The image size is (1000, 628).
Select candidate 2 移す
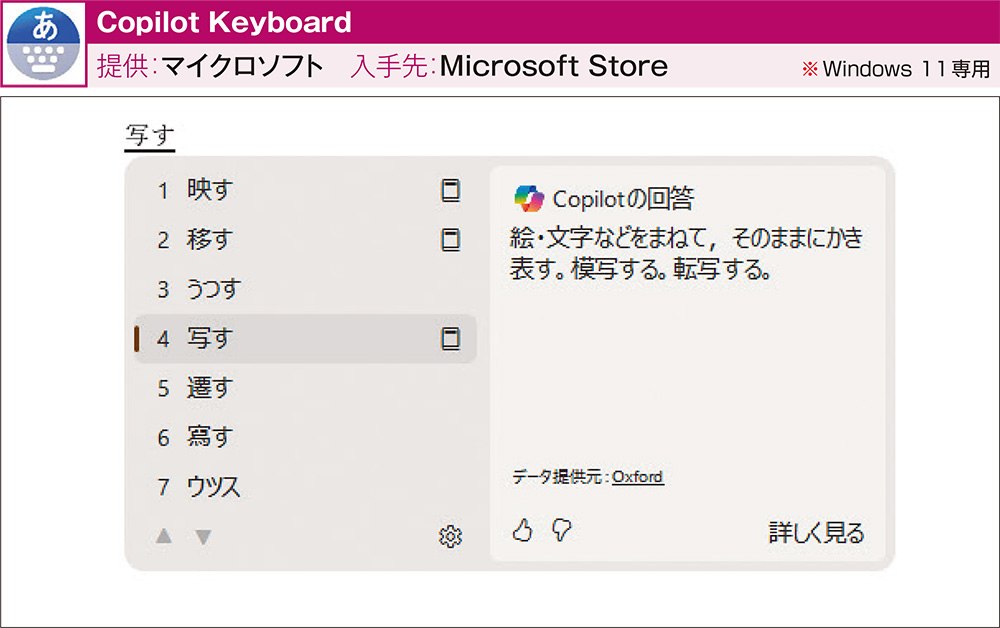[x=305, y=240]
